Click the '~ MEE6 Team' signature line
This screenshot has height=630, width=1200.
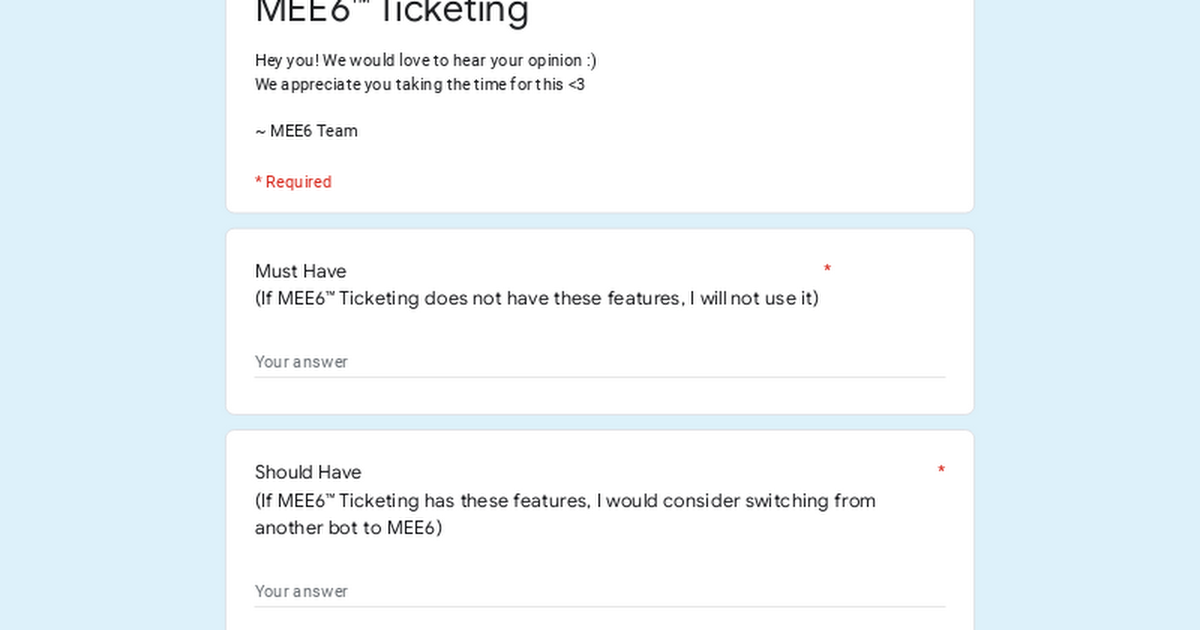pyautogui.click(x=306, y=131)
